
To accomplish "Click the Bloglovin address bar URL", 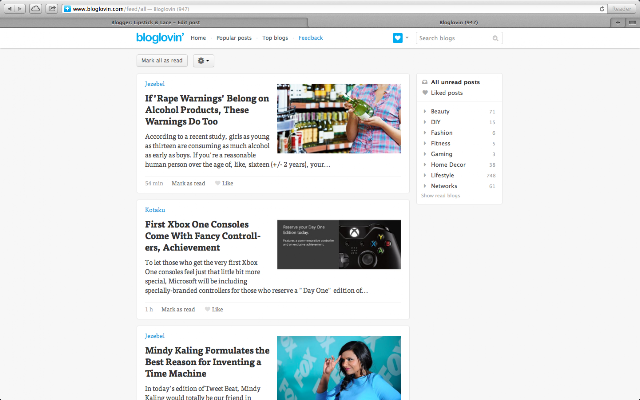I will [x=131, y=9].
